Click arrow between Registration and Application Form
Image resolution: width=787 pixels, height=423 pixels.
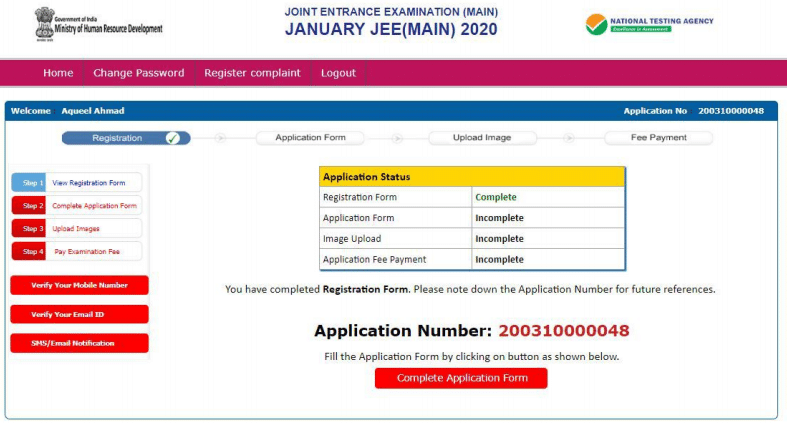221,138
